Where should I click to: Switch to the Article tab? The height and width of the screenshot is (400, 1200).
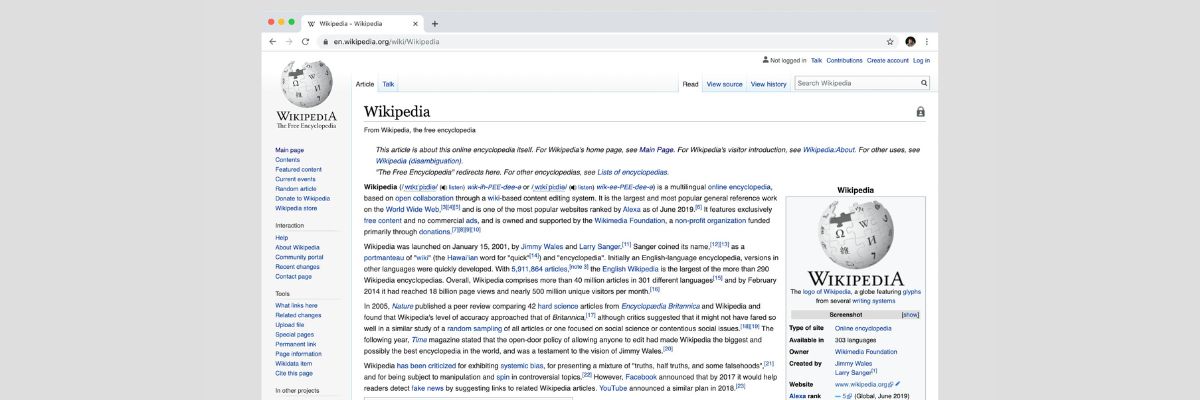[365, 84]
